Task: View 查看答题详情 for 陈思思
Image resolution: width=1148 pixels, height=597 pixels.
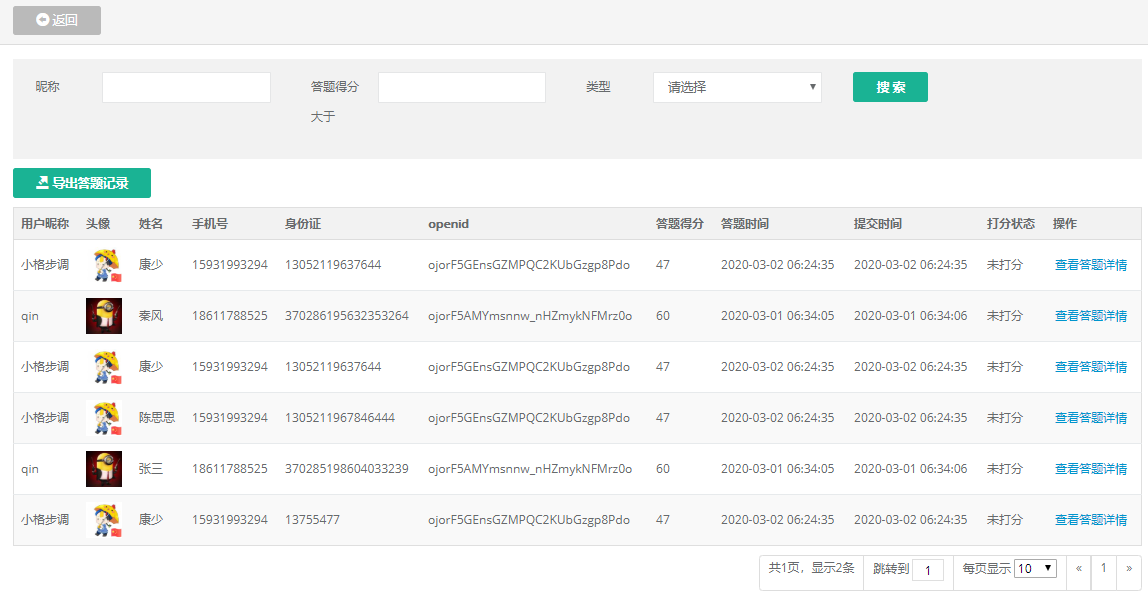Action: [x=1090, y=418]
